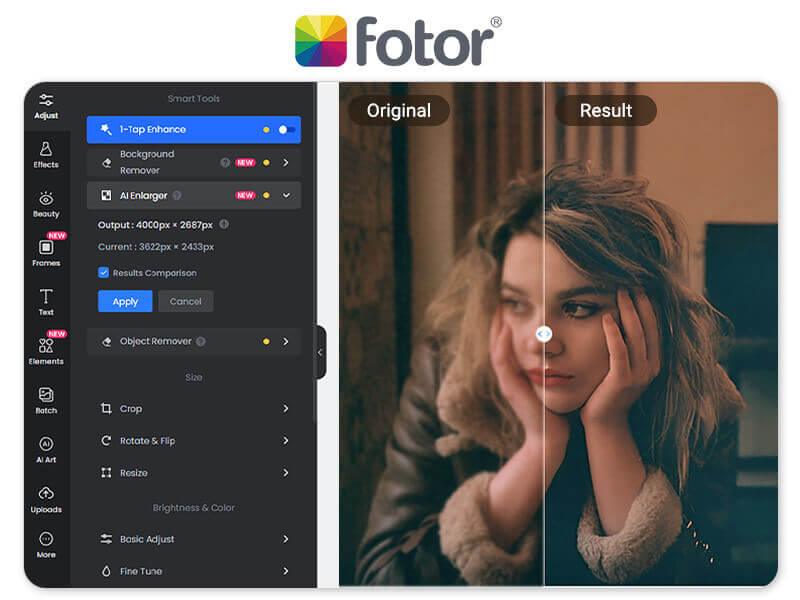Open the AI Art tool

click(46, 448)
